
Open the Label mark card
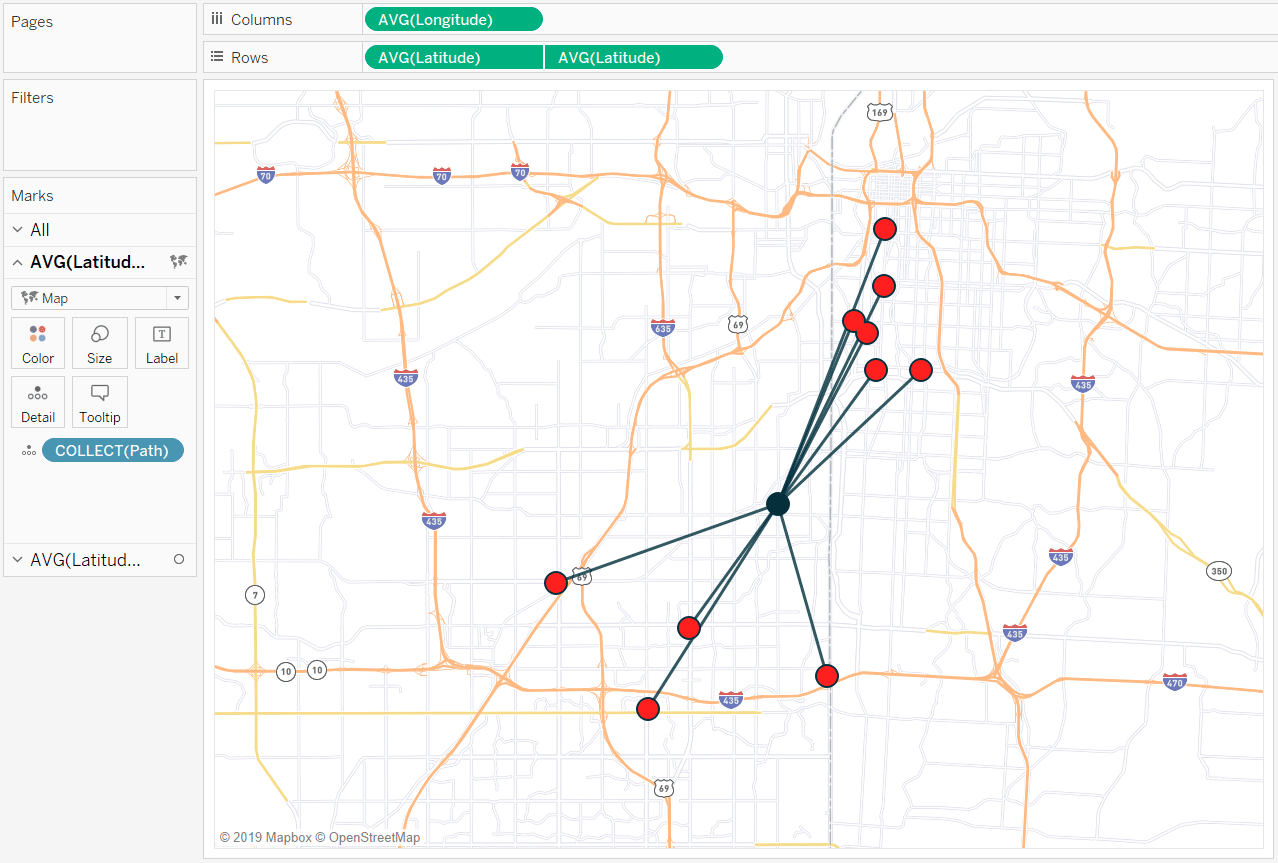pos(162,343)
